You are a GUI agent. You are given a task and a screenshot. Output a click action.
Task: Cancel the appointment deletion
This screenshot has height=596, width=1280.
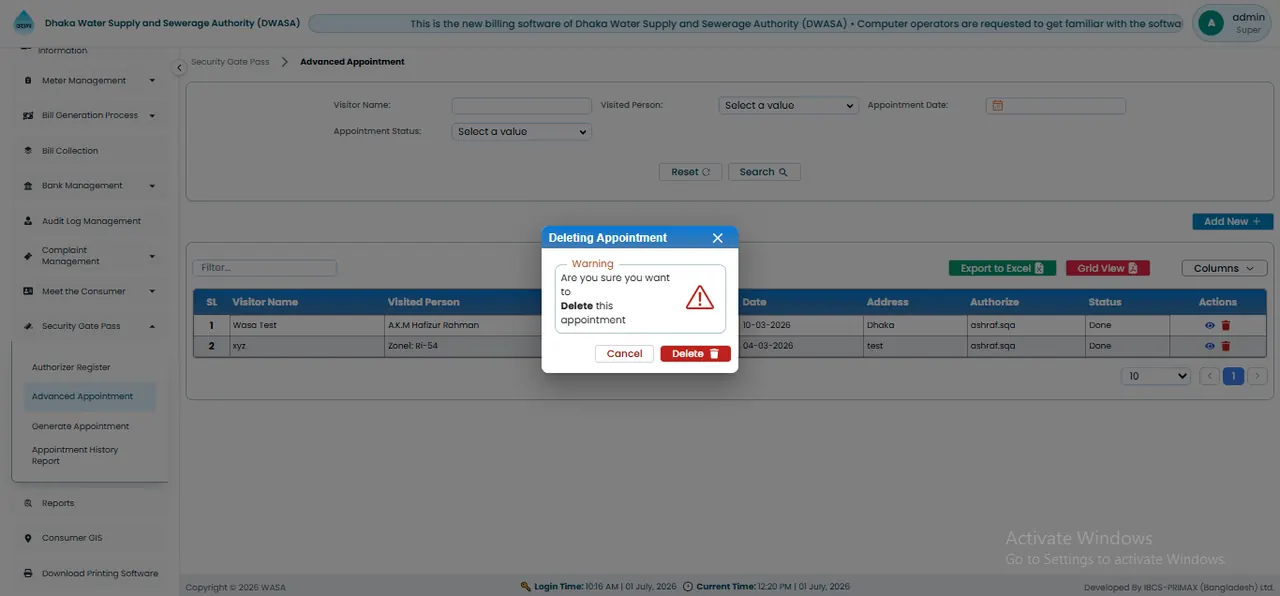coord(624,354)
